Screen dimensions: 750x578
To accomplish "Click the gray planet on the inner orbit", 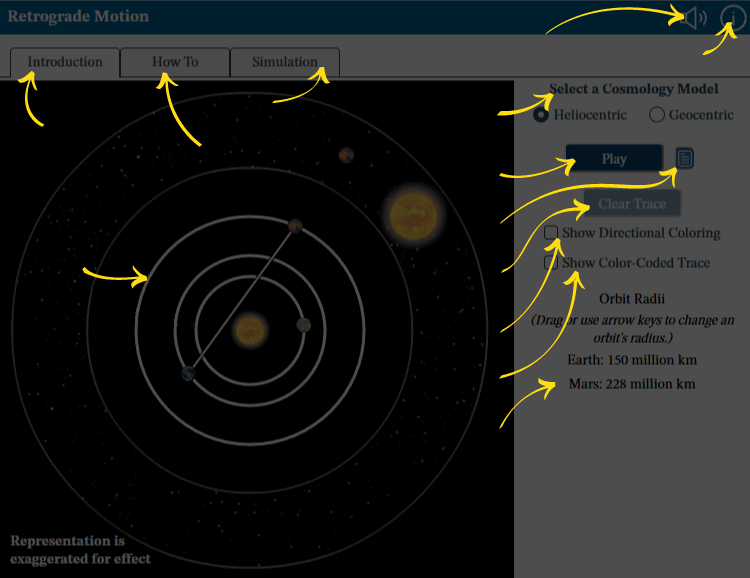I will pyautogui.click(x=304, y=325).
